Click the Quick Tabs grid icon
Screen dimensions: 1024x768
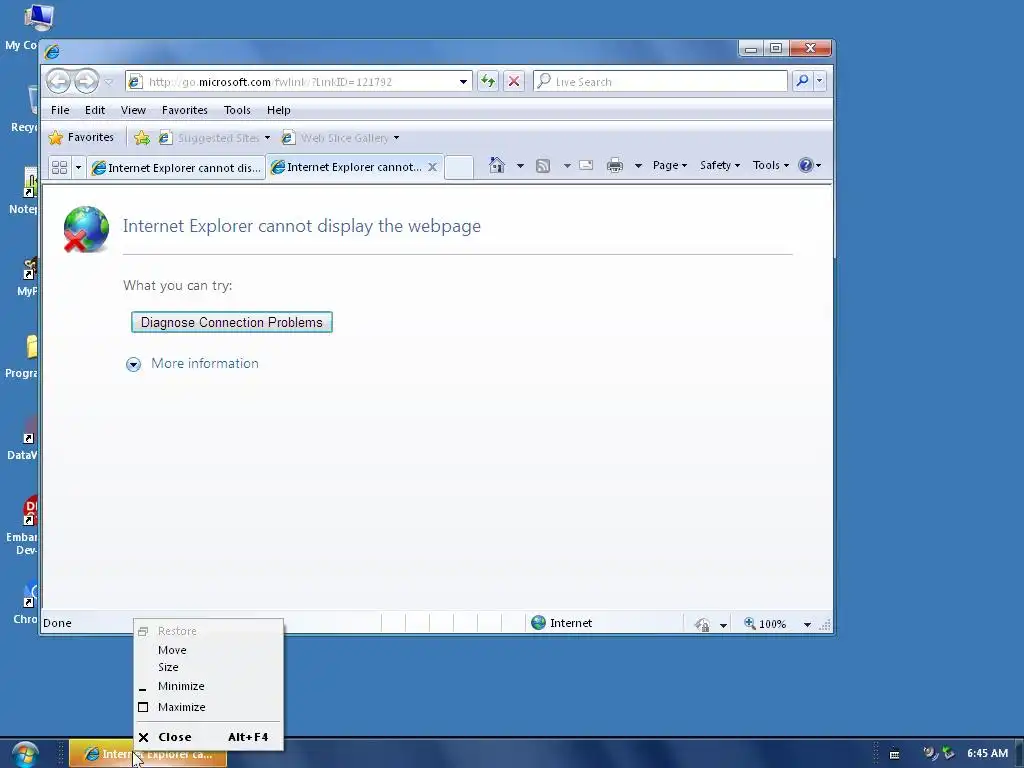pyautogui.click(x=59, y=167)
